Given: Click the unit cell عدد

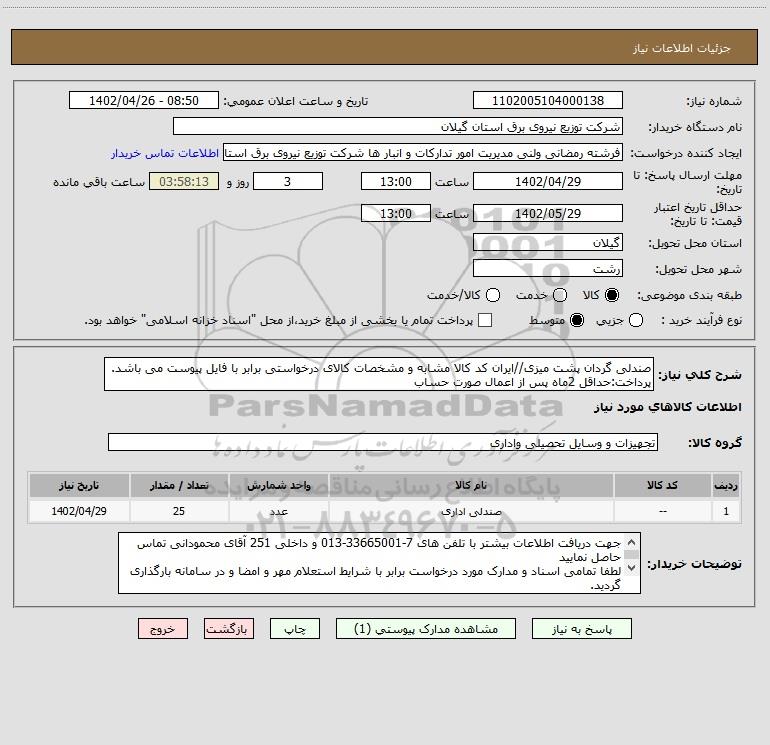Looking at the screenshot, I should coord(278,511).
